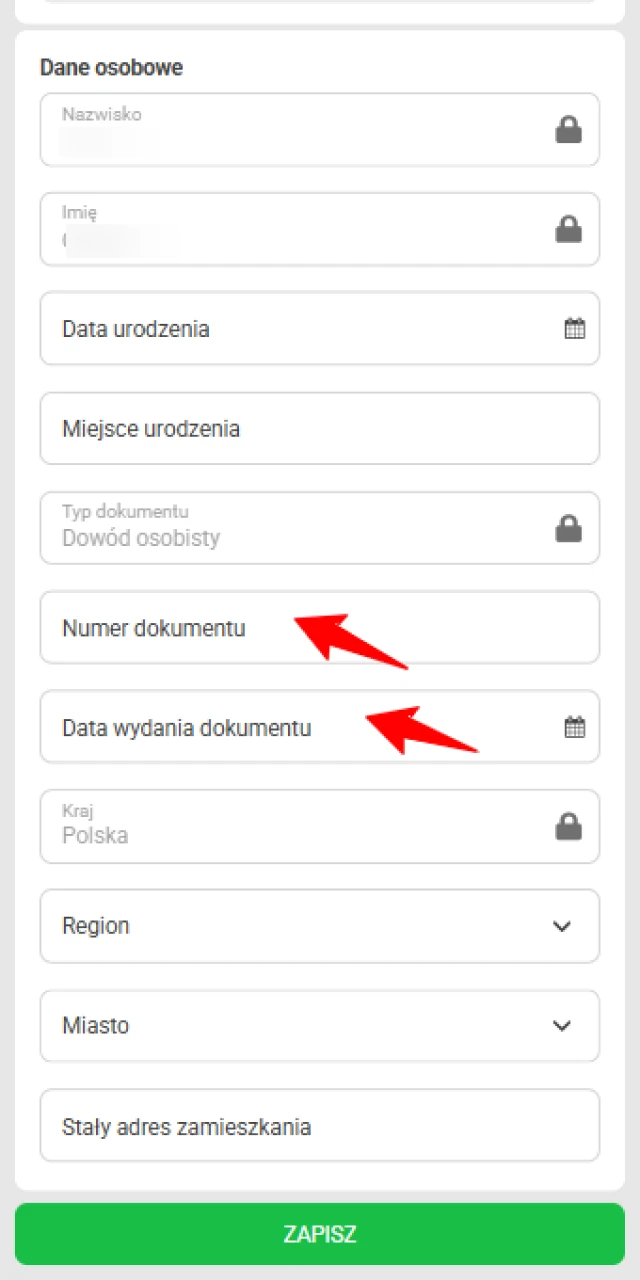Click the ZAPISZ button

[320, 1234]
